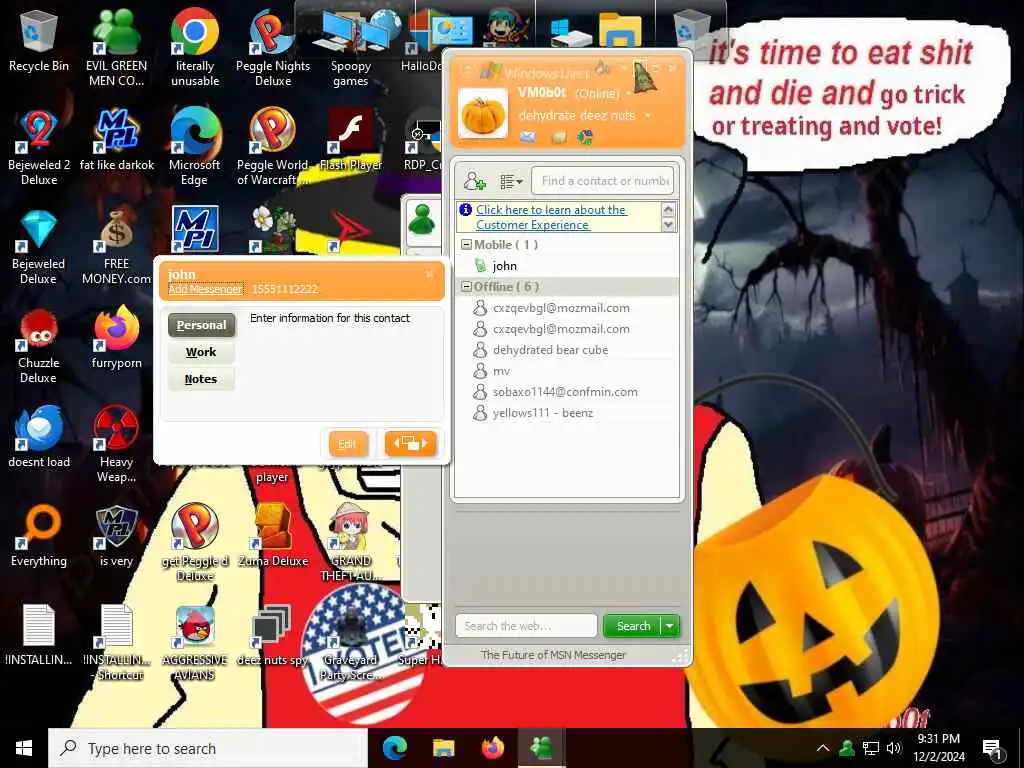Open the furryporn Firefox shortcut
The image size is (1024, 768).
coord(116,338)
